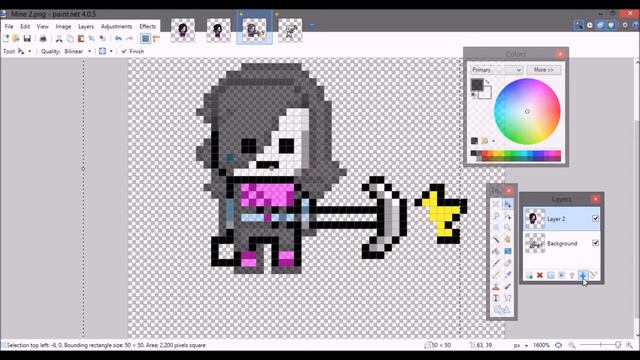Click the Finish button
This screenshot has height=360, width=640.
click(133, 51)
